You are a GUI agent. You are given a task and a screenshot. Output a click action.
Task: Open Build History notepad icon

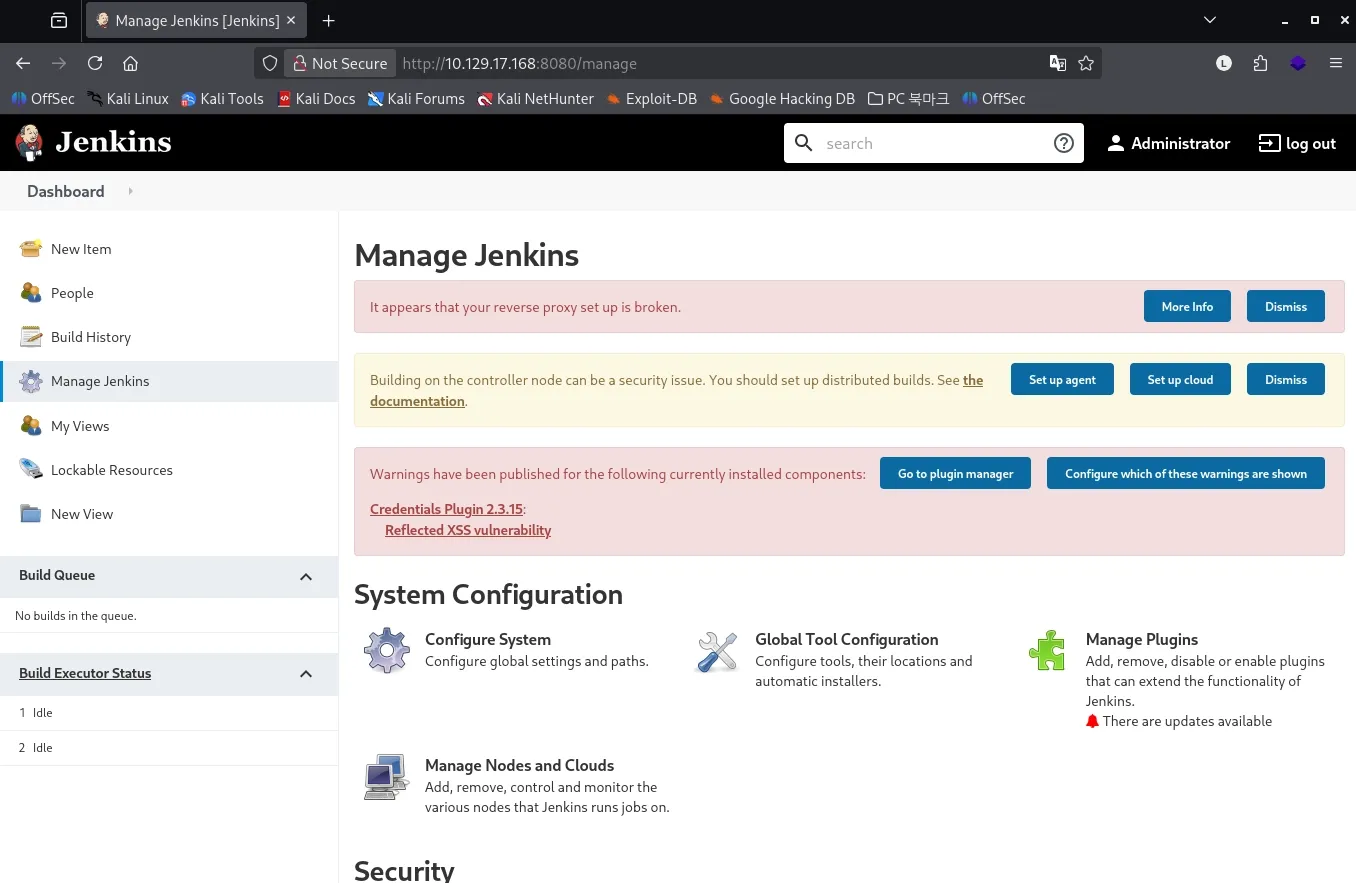(x=31, y=337)
